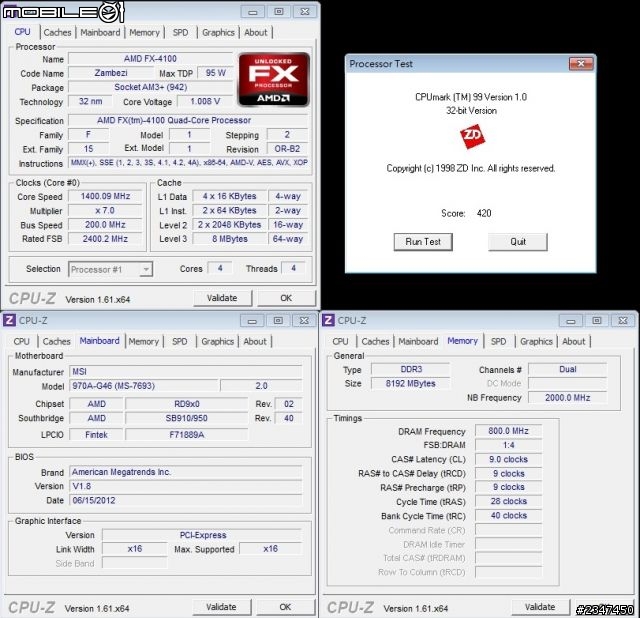Click the Socket AM3+ (942) package field

(x=150, y=87)
